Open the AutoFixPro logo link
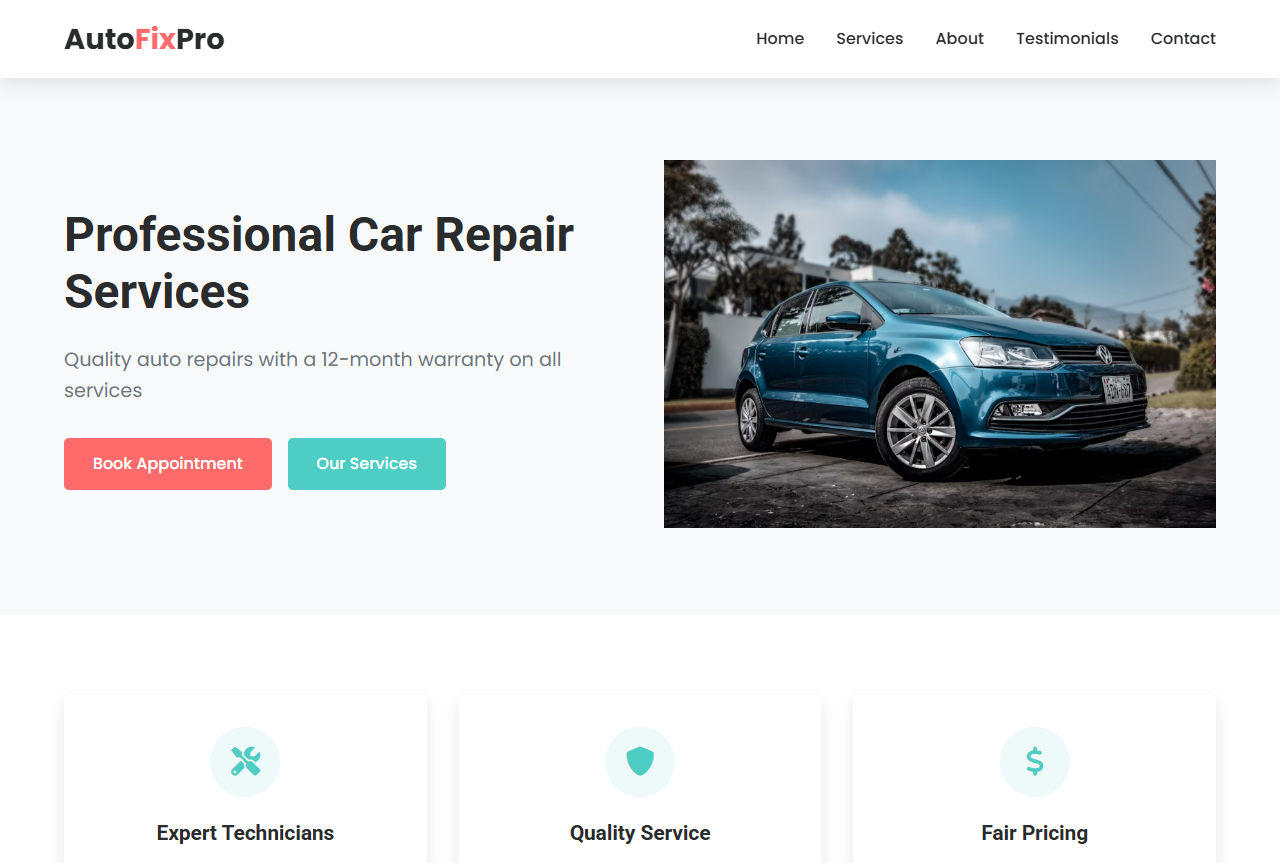This screenshot has width=1280, height=863. point(144,39)
